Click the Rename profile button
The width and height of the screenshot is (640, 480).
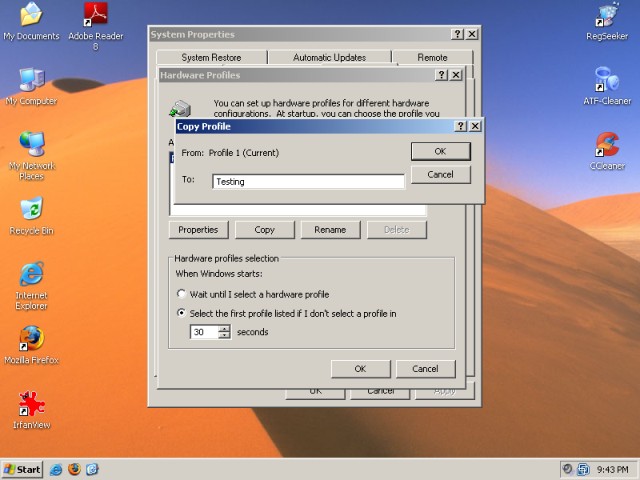coord(330,230)
